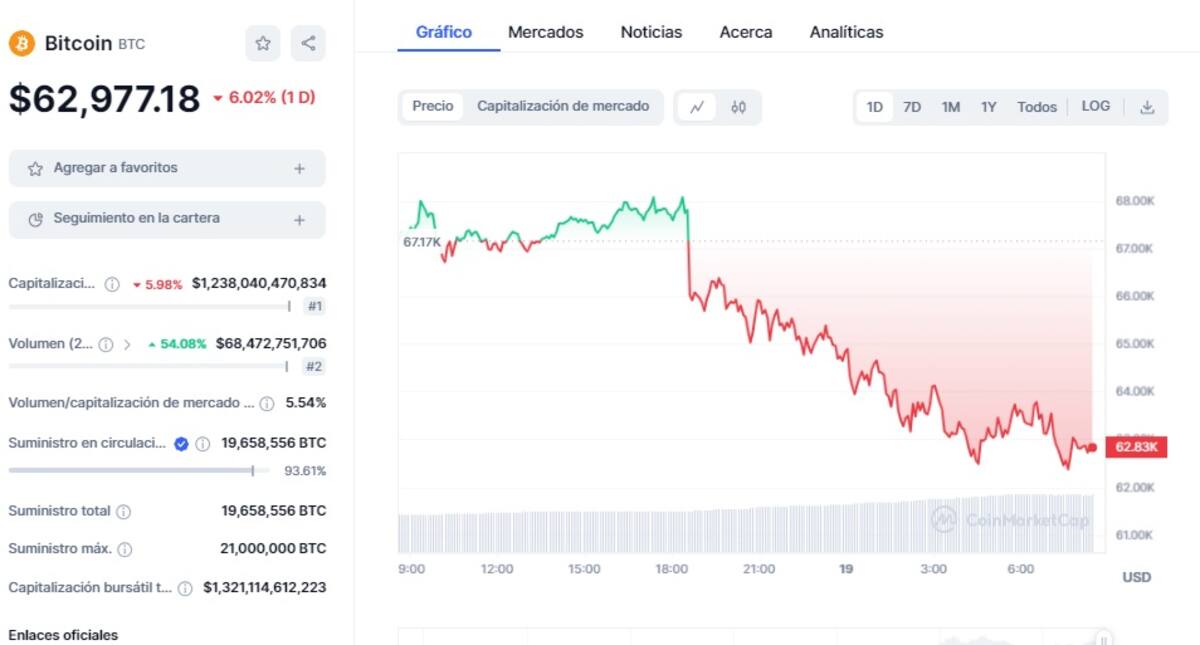Select the line chart view
The height and width of the screenshot is (645, 1200).
(697, 107)
